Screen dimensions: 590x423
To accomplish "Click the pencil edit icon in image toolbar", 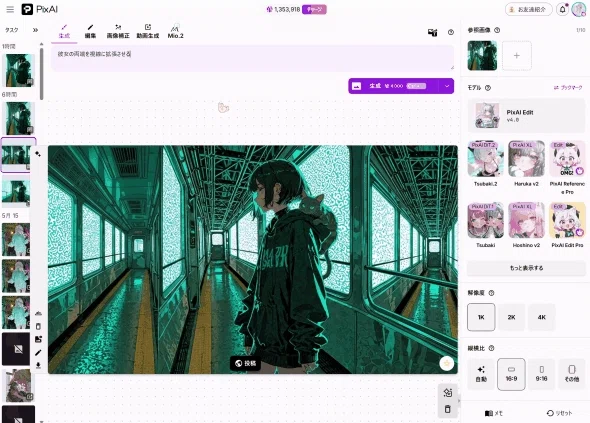I will click(38, 353).
